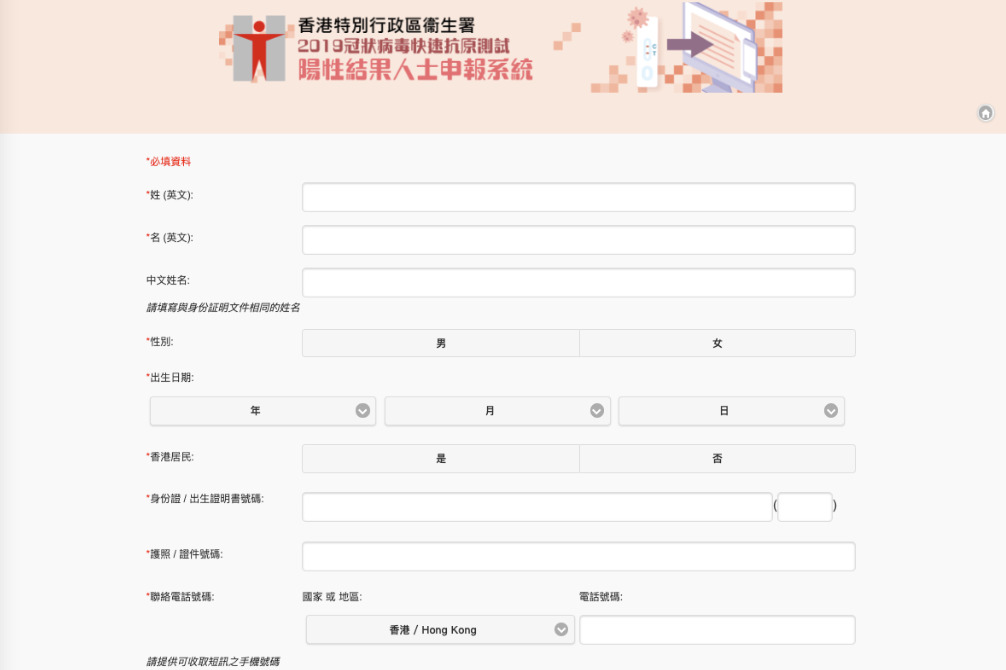Image resolution: width=1006 pixels, height=670 pixels.
Task: Click the chevron icon on the 年 selector
Action: pyautogui.click(x=364, y=410)
